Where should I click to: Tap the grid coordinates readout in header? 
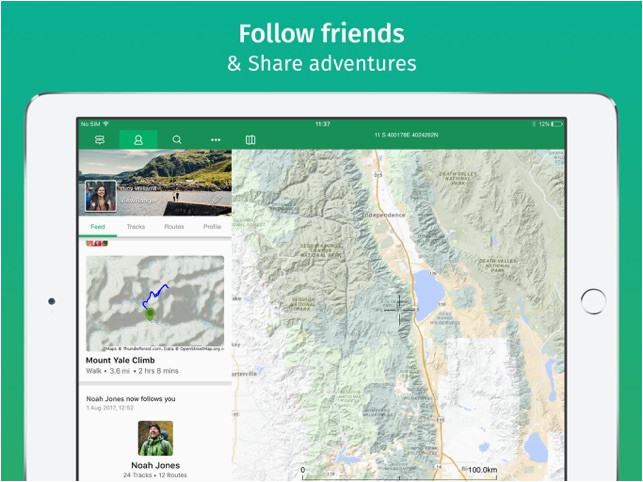coord(406,135)
